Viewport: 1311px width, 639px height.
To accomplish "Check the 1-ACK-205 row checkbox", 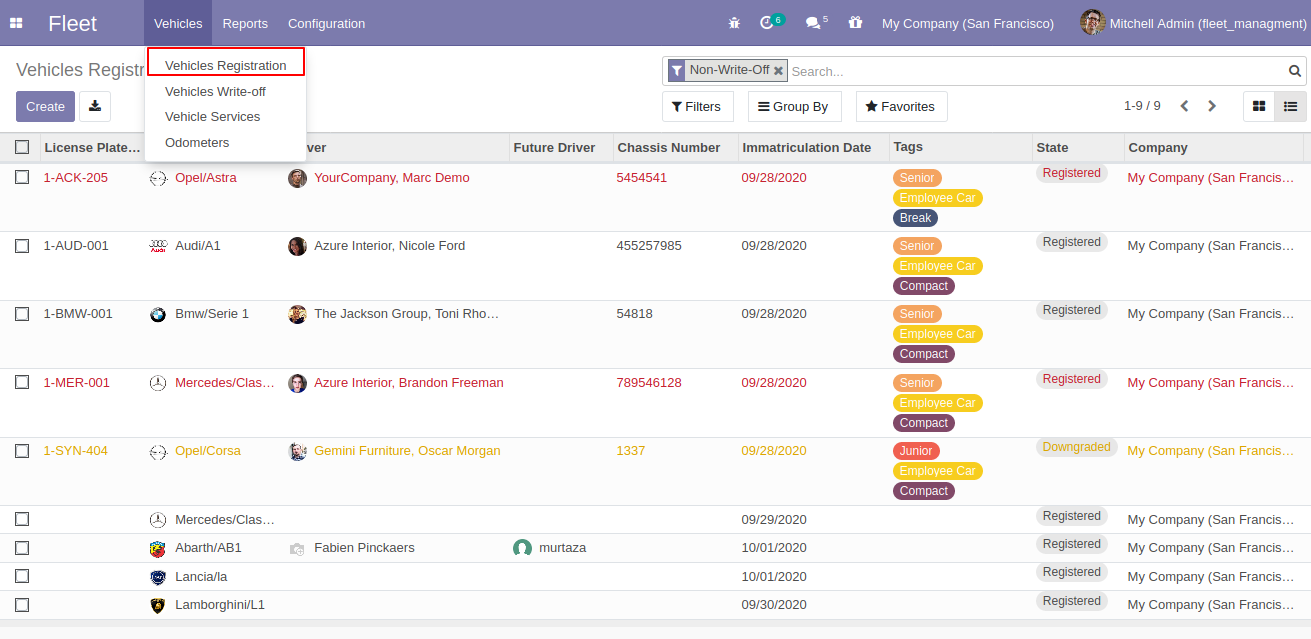I will click(x=22, y=177).
